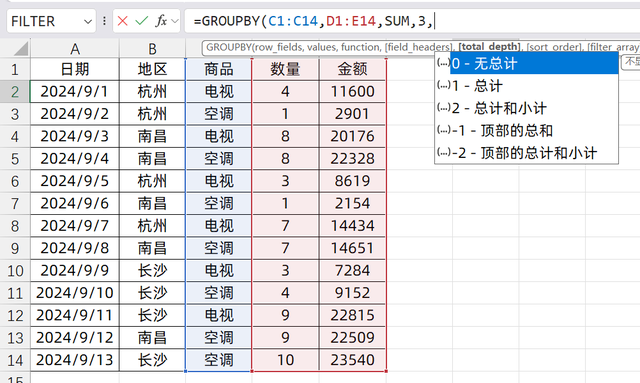
Task: Click the three-dot formula bar resize handle
Action: pos(104,21)
